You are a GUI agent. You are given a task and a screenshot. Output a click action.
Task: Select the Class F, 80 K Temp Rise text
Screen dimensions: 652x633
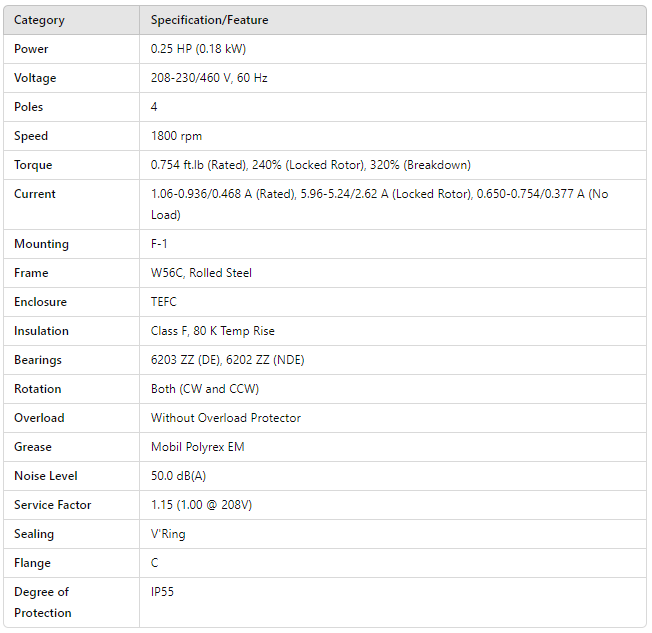tap(212, 331)
